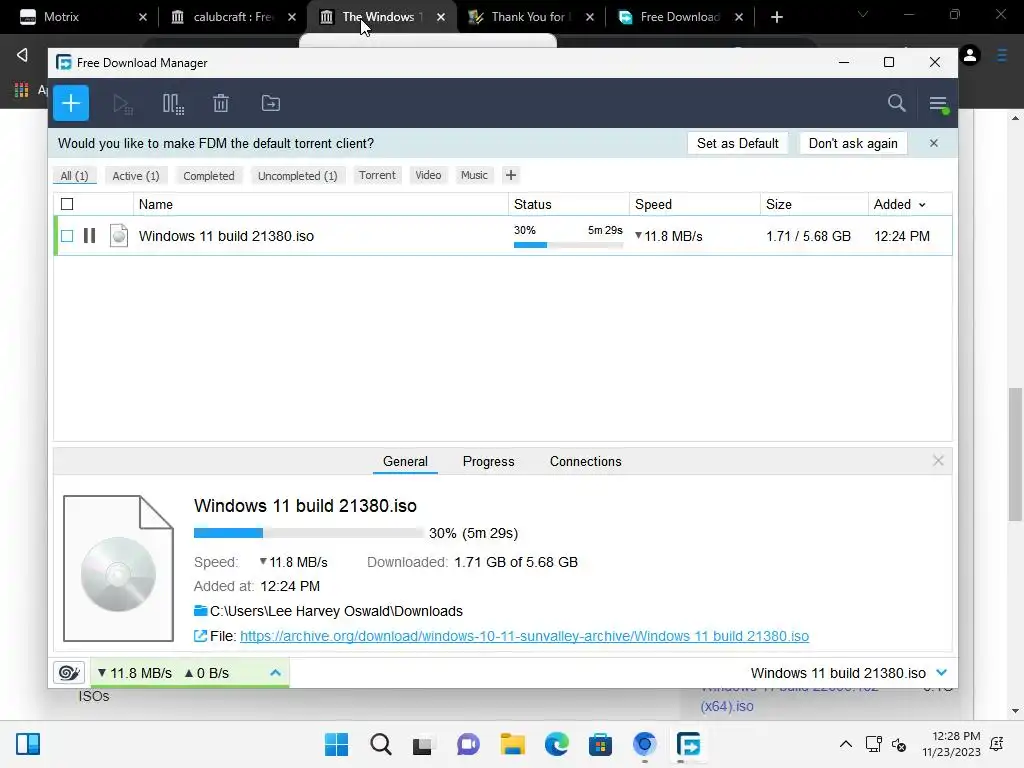The image size is (1024, 768).
Task: Open the Connections details tab
Action: tap(586, 461)
